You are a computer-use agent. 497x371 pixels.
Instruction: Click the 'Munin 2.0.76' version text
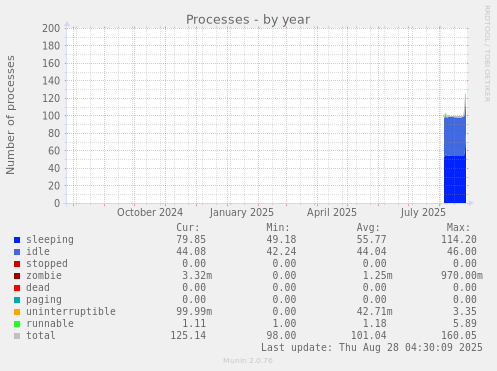[248, 361]
